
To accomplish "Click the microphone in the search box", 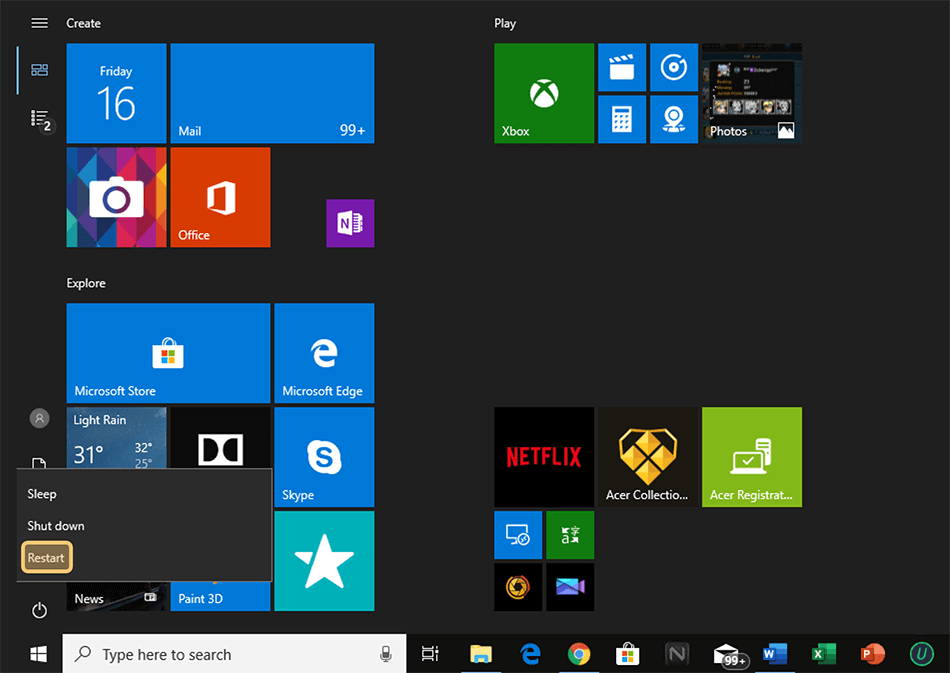I will (x=385, y=654).
